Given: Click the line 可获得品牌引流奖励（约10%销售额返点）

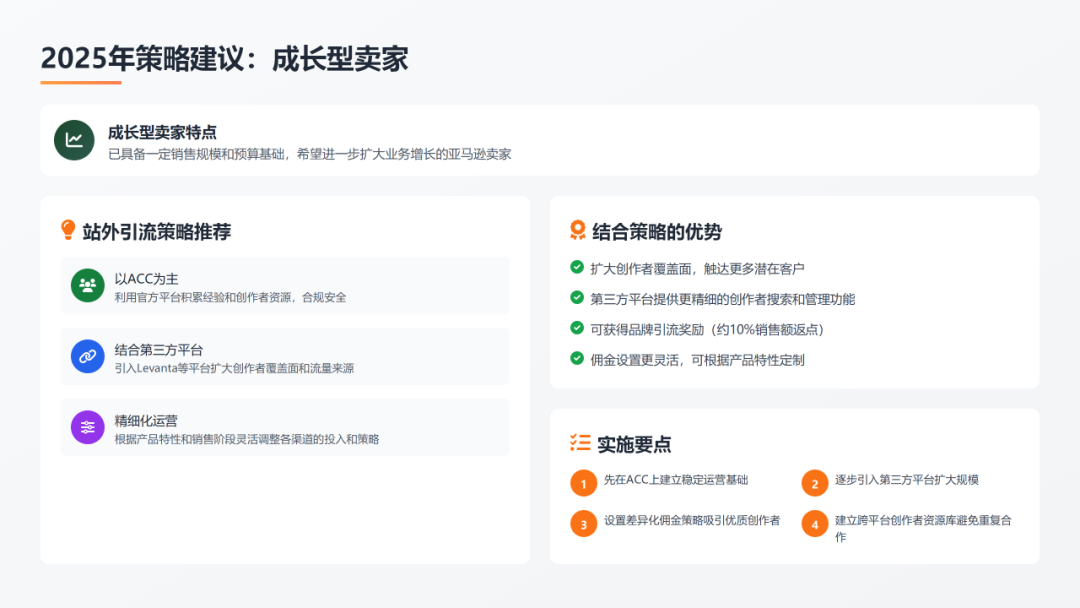Looking at the screenshot, I should point(707,329).
